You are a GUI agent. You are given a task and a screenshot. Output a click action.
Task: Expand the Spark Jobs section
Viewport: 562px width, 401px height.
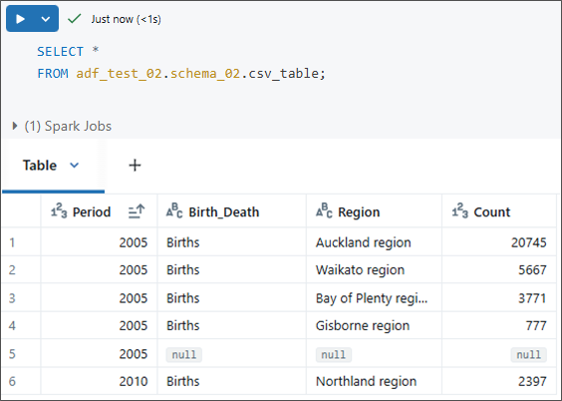(15, 126)
